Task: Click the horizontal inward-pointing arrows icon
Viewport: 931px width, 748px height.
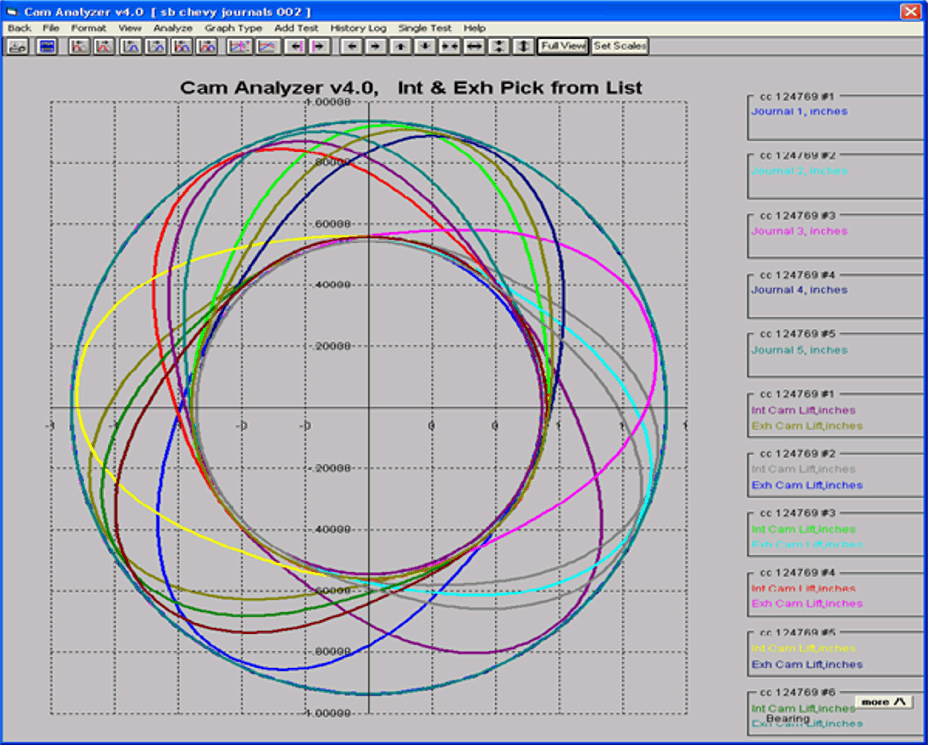Action: [449, 46]
